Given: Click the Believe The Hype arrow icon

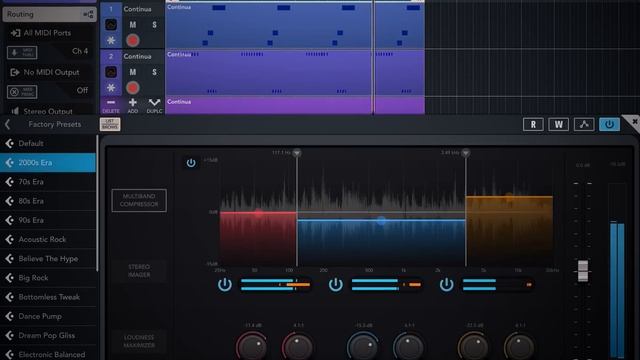Looking at the screenshot, I should click(9, 258).
